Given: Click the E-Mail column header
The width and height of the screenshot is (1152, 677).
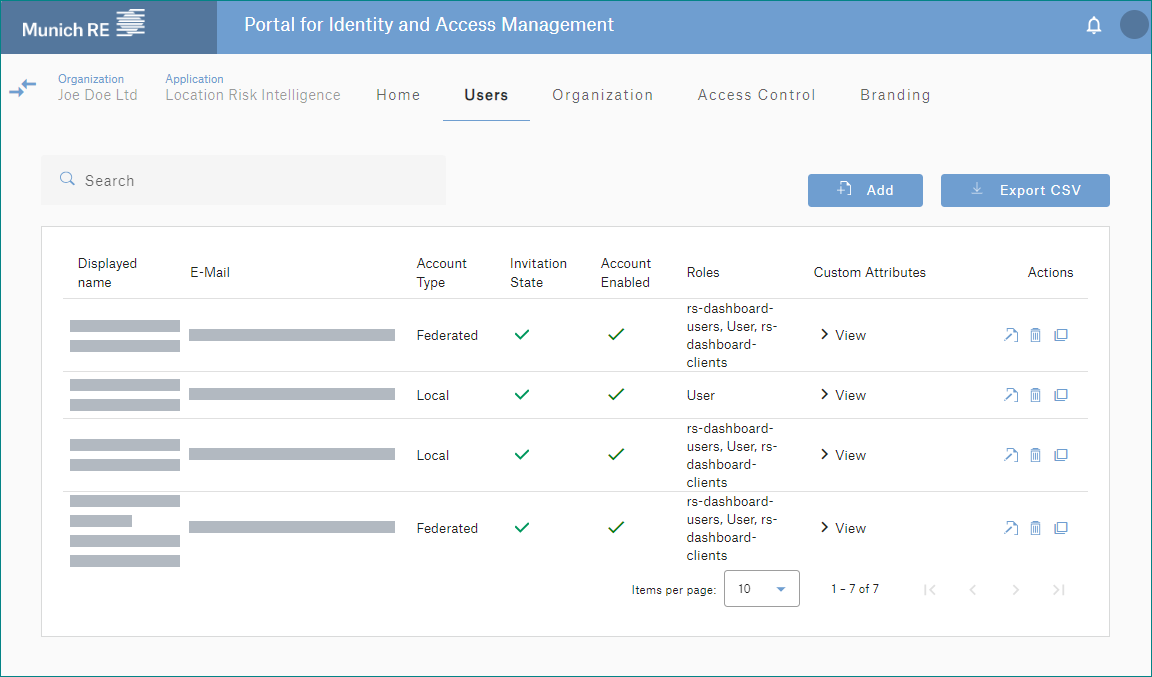Looking at the screenshot, I should click(210, 273).
